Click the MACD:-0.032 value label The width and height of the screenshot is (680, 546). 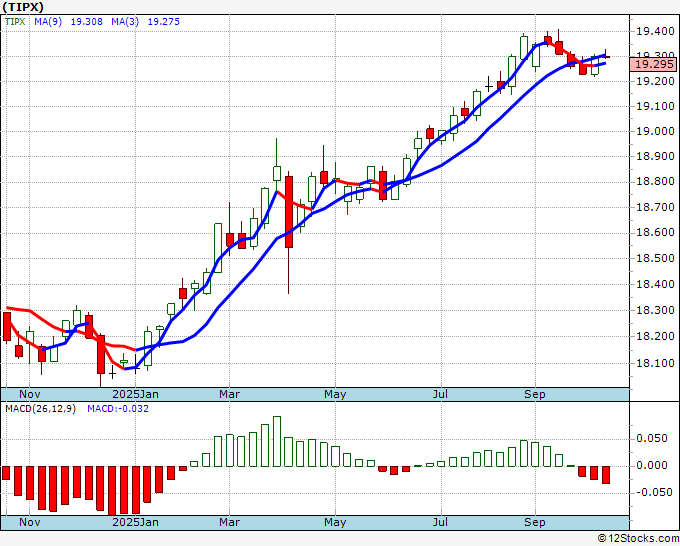(118, 409)
